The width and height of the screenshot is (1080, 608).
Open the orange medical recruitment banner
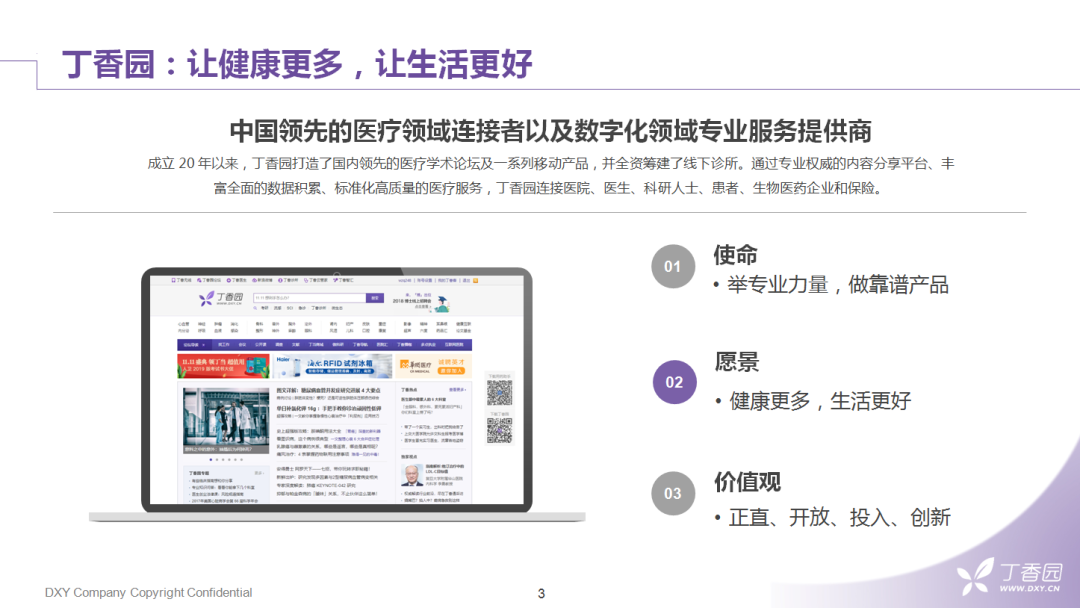coord(434,366)
